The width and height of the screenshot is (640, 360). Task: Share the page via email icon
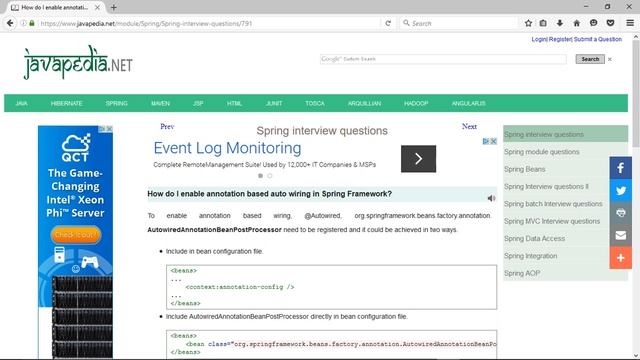621,235
